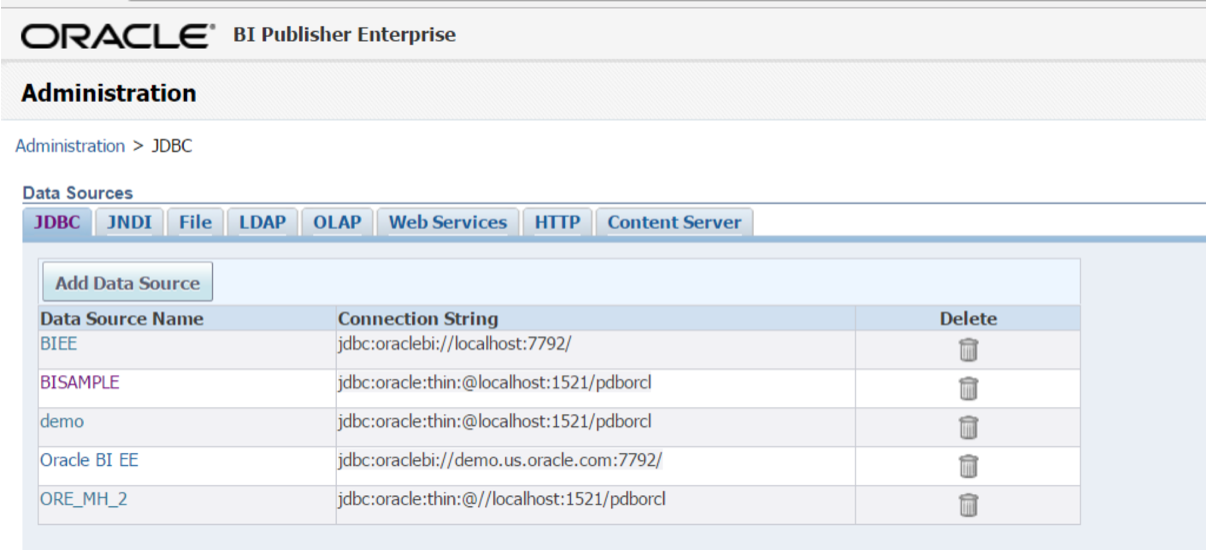The height and width of the screenshot is (550, 1208).
Task: Delete the BIEE data source
Action: [968, 350]
